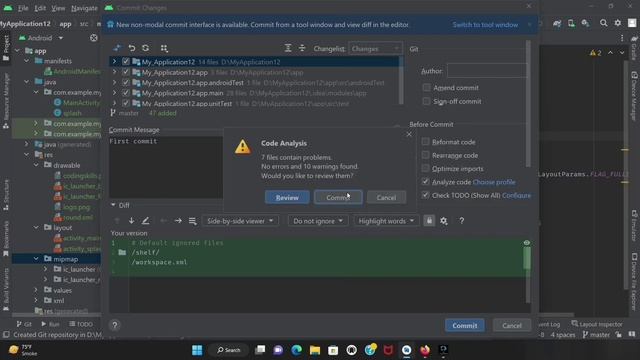The width and height of the screenshot is (640, 360).
Task: Click Show Diff icon in commit toolbar
Action: 117,48
